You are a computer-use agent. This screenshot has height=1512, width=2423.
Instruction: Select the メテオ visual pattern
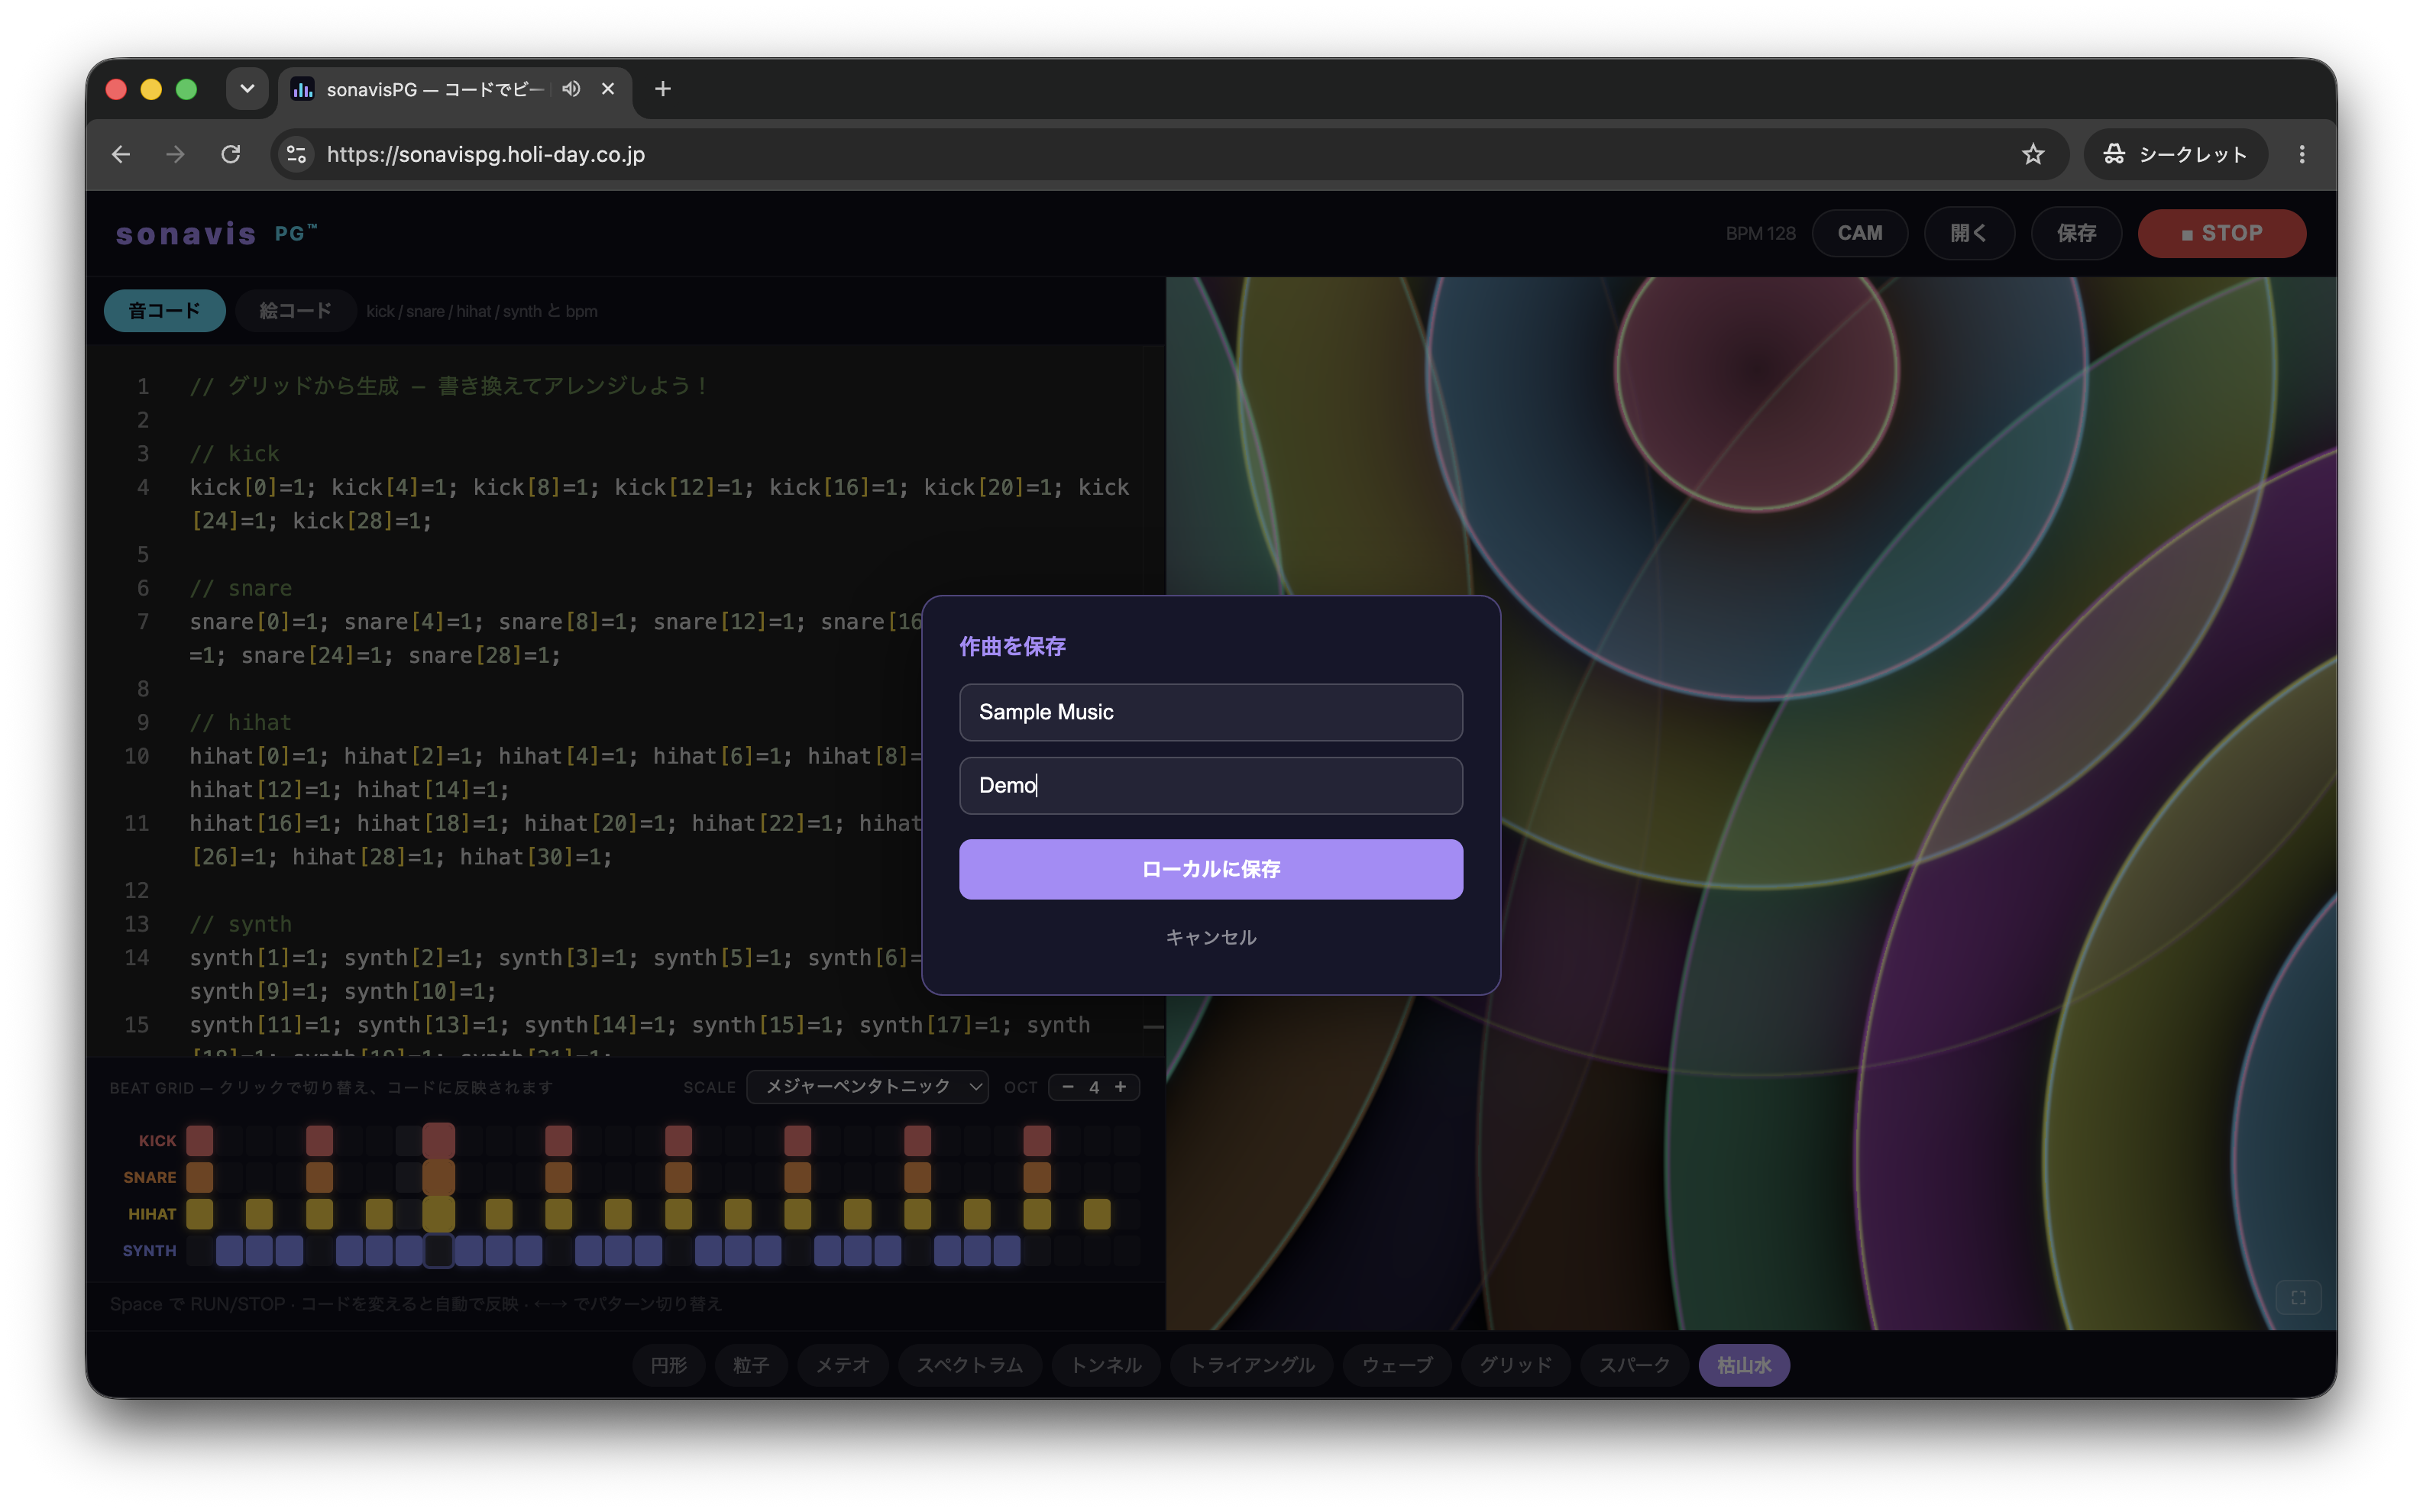pyautogui.click(x=842, y=1364)
